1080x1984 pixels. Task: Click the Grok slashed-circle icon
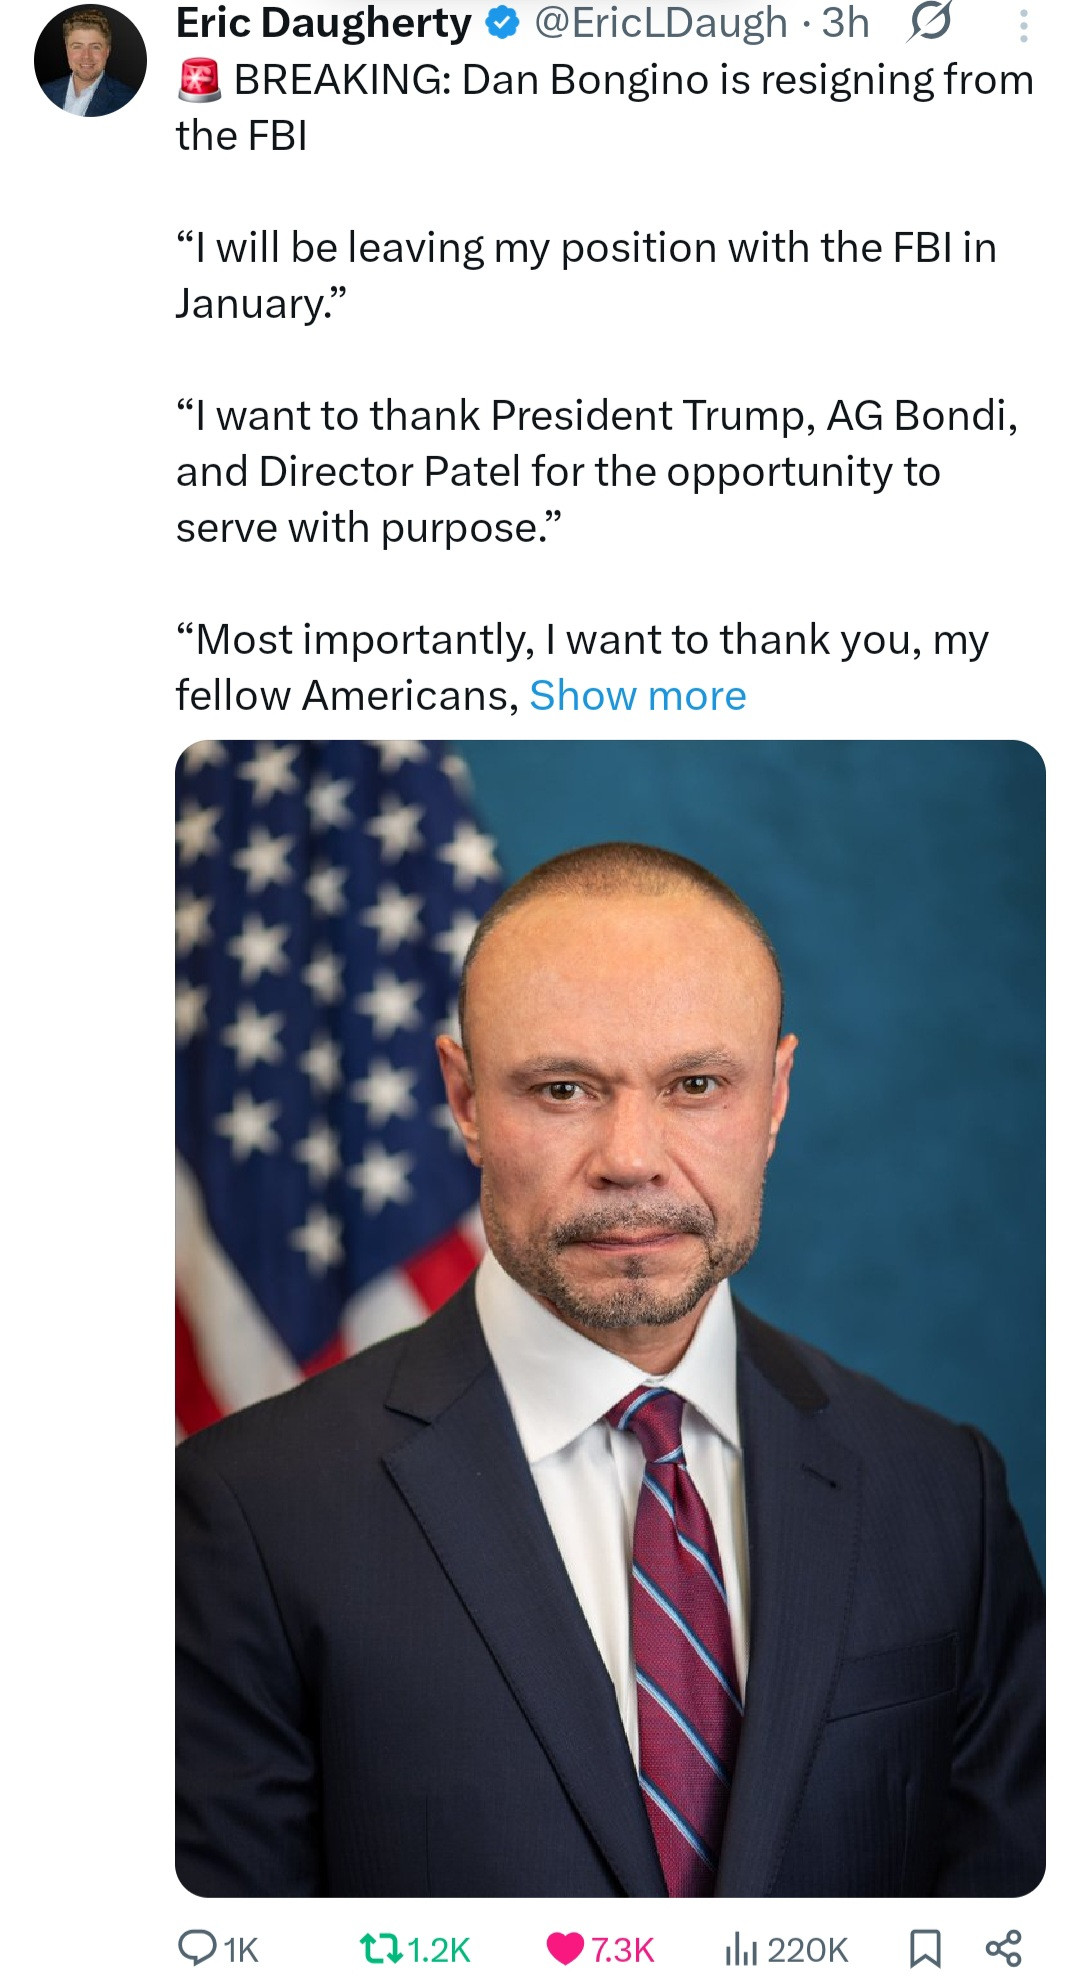928,24
